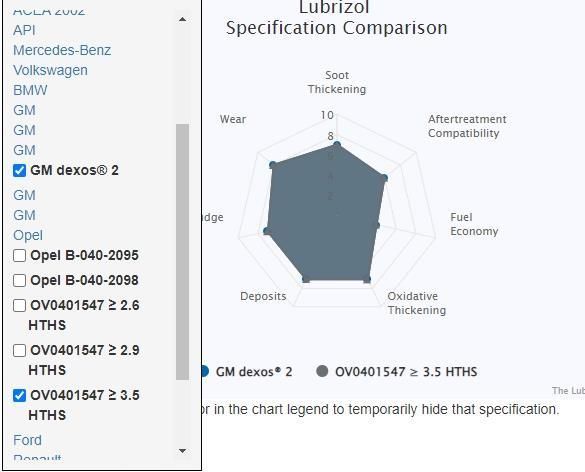Click the scrollbar up arrow
This screenshot has width=585, height=472.
(182, 19)
